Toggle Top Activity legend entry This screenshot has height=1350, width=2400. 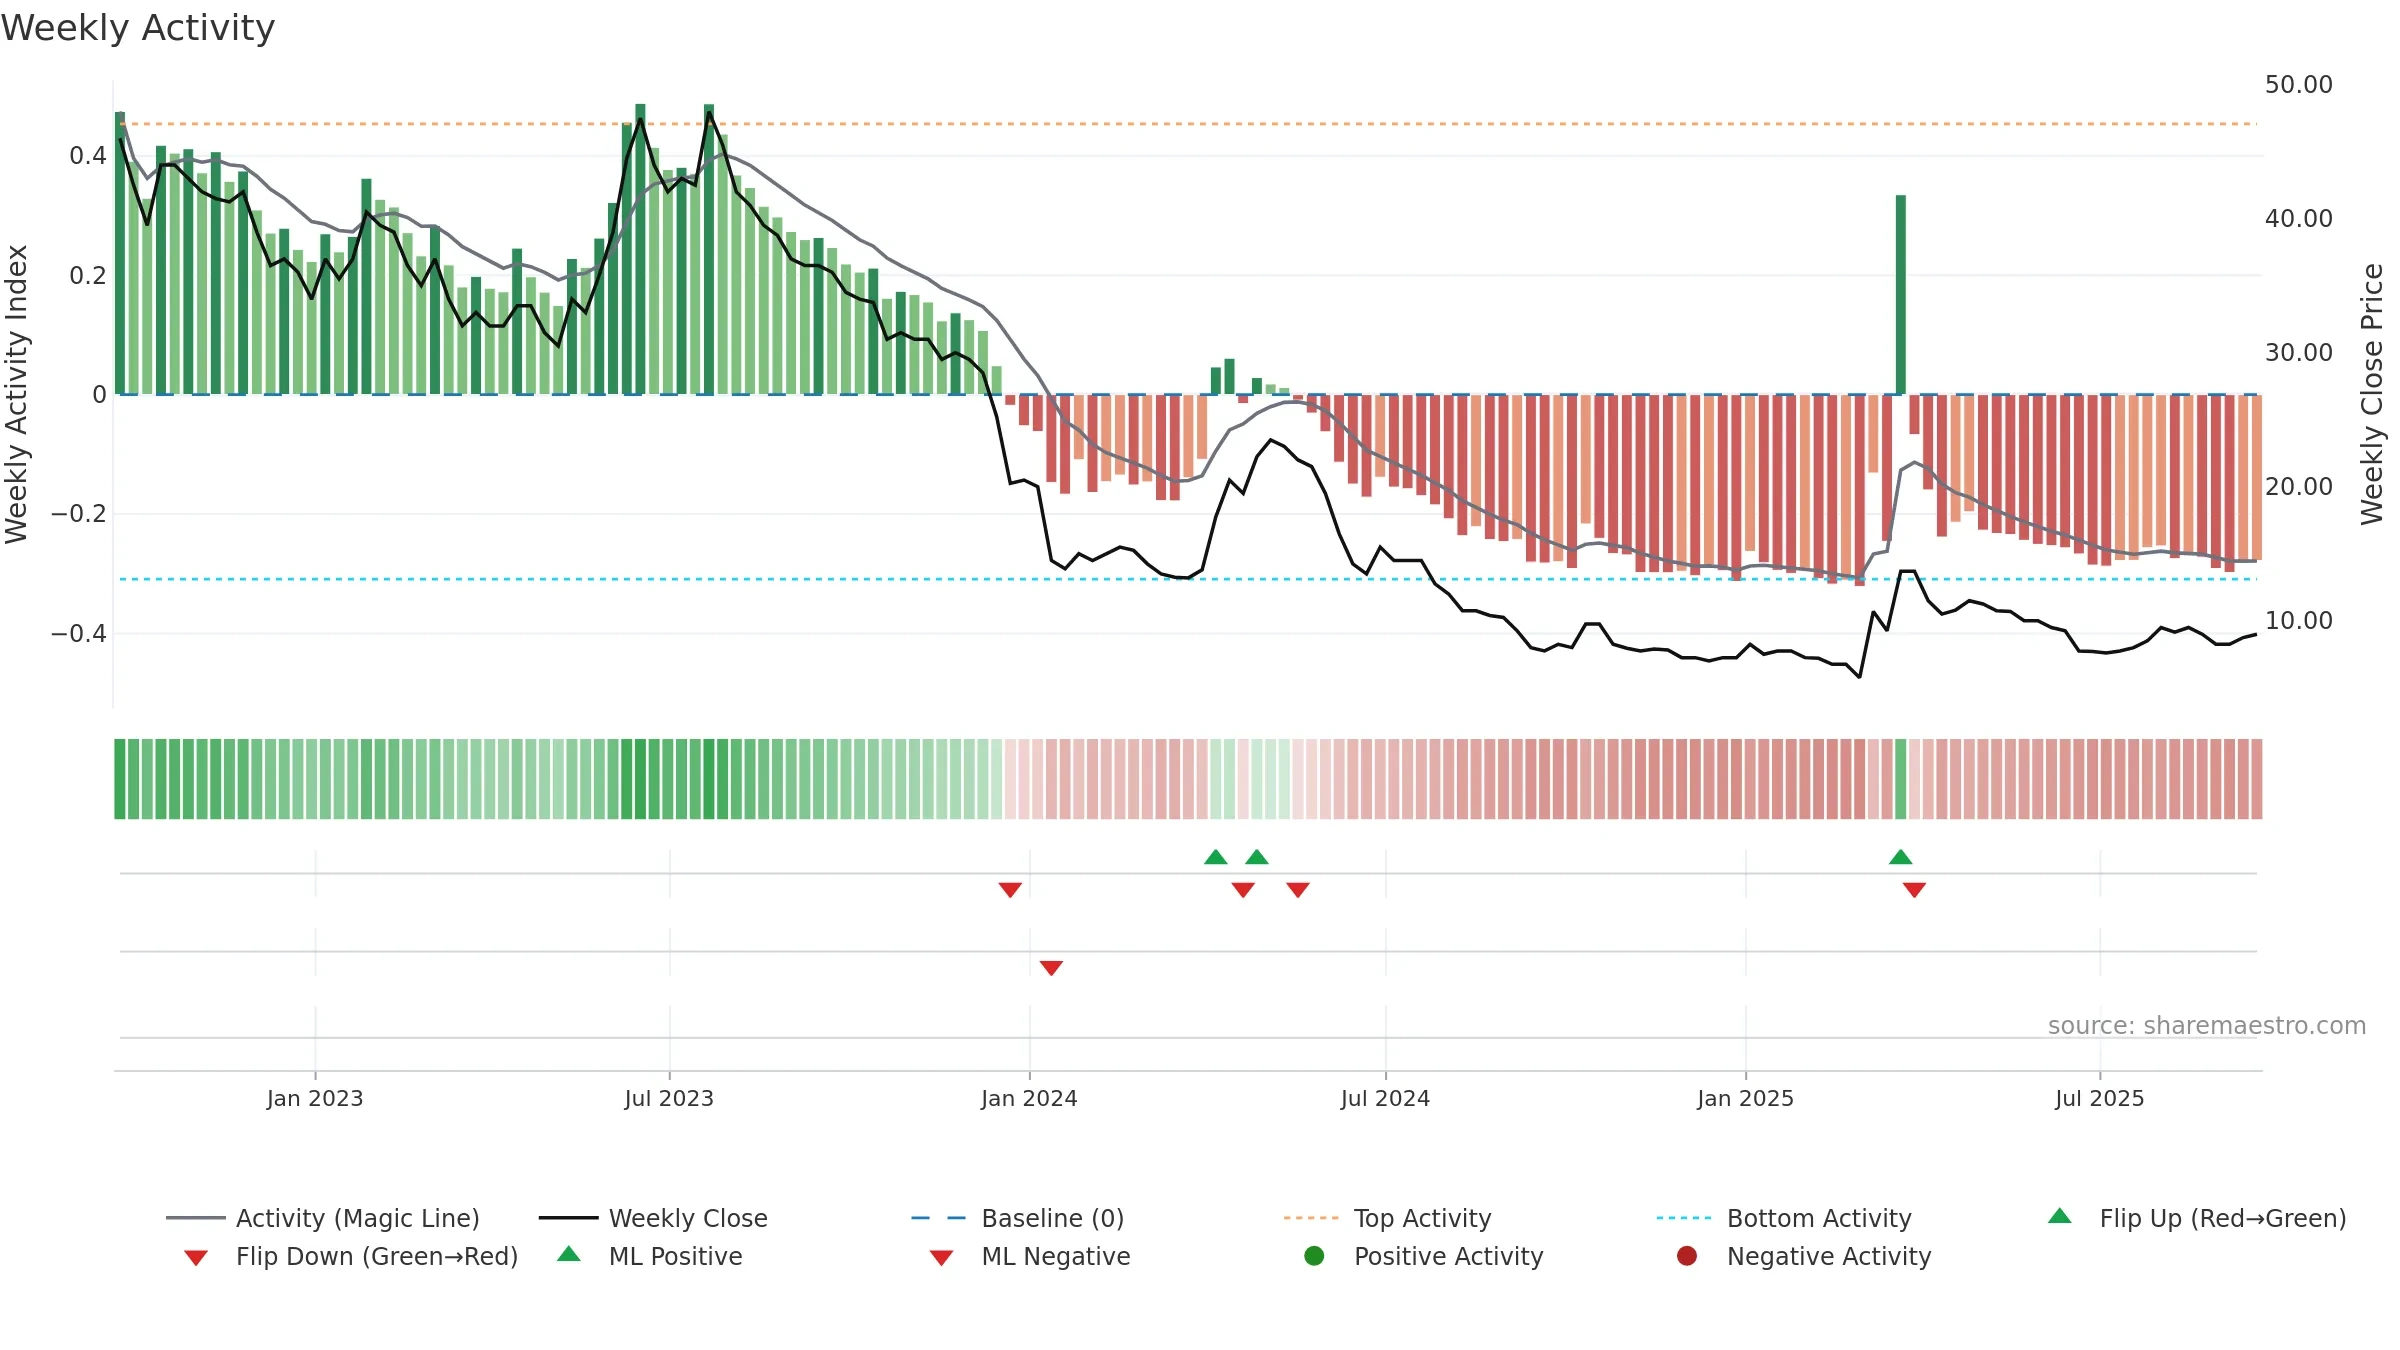point(1387,1218)
